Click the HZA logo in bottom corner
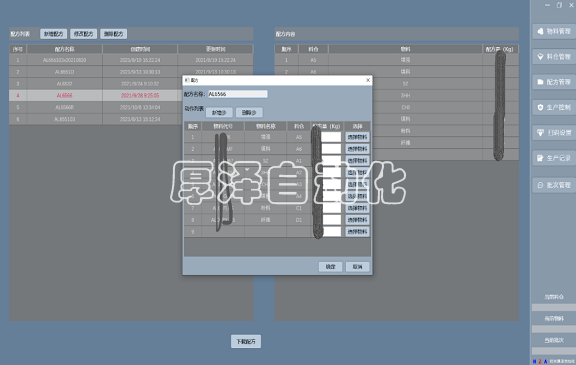Image resolution: width=576 pixels, height=365 pixels. click(540, 362)
